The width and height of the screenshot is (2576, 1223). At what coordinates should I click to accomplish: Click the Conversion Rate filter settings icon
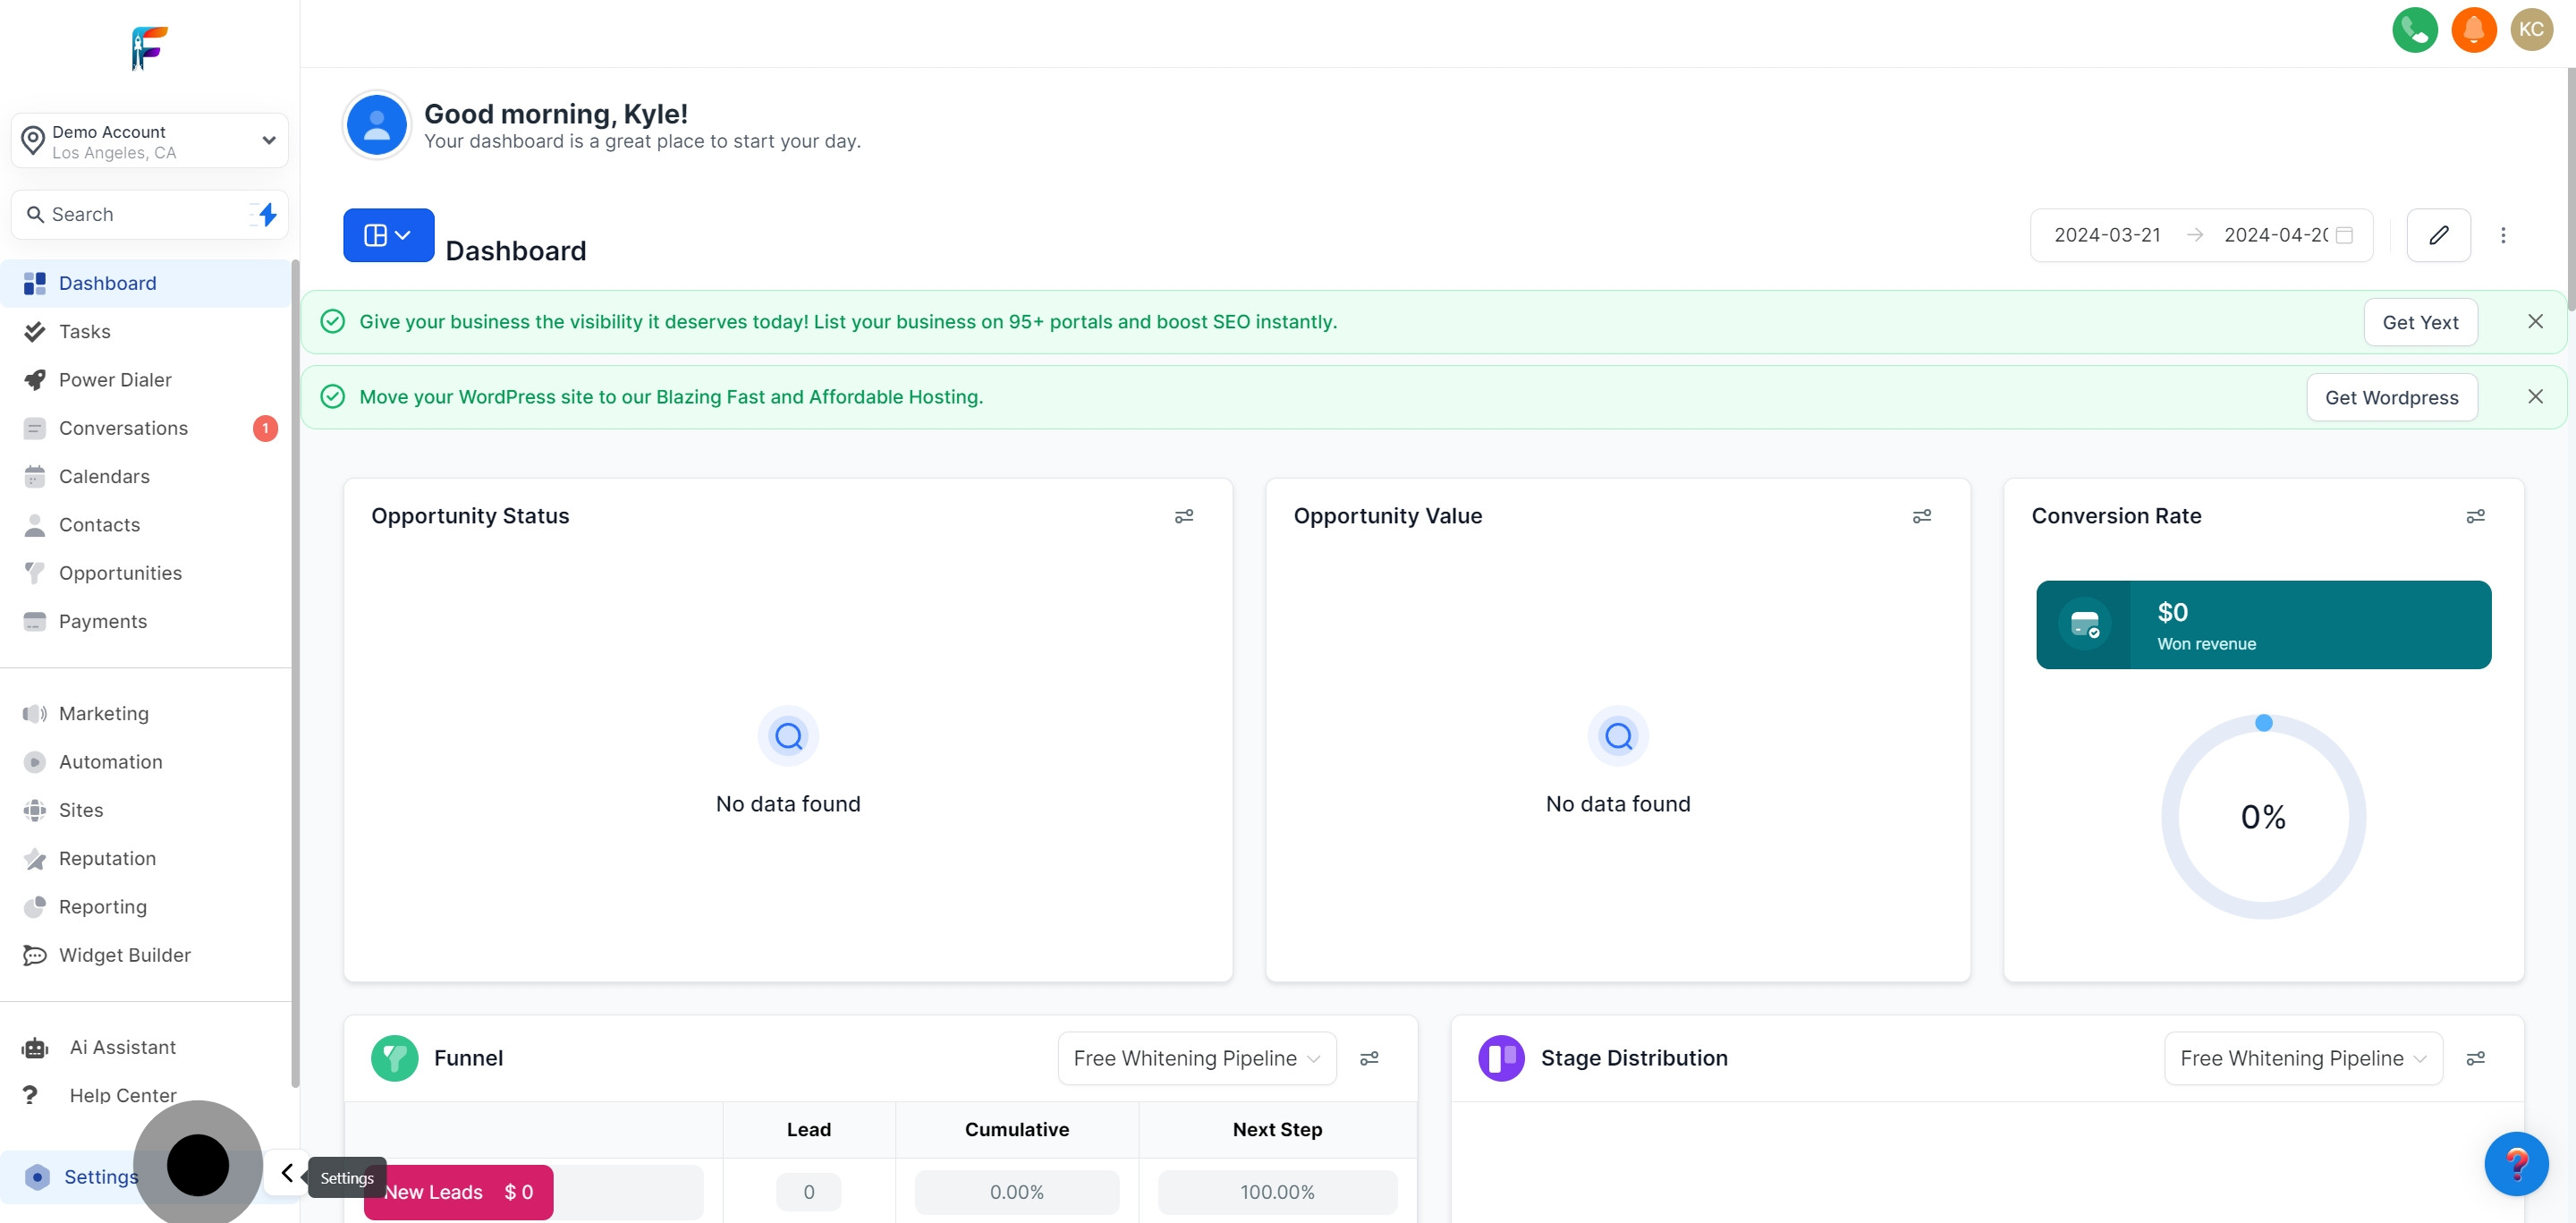[2475, 516]
